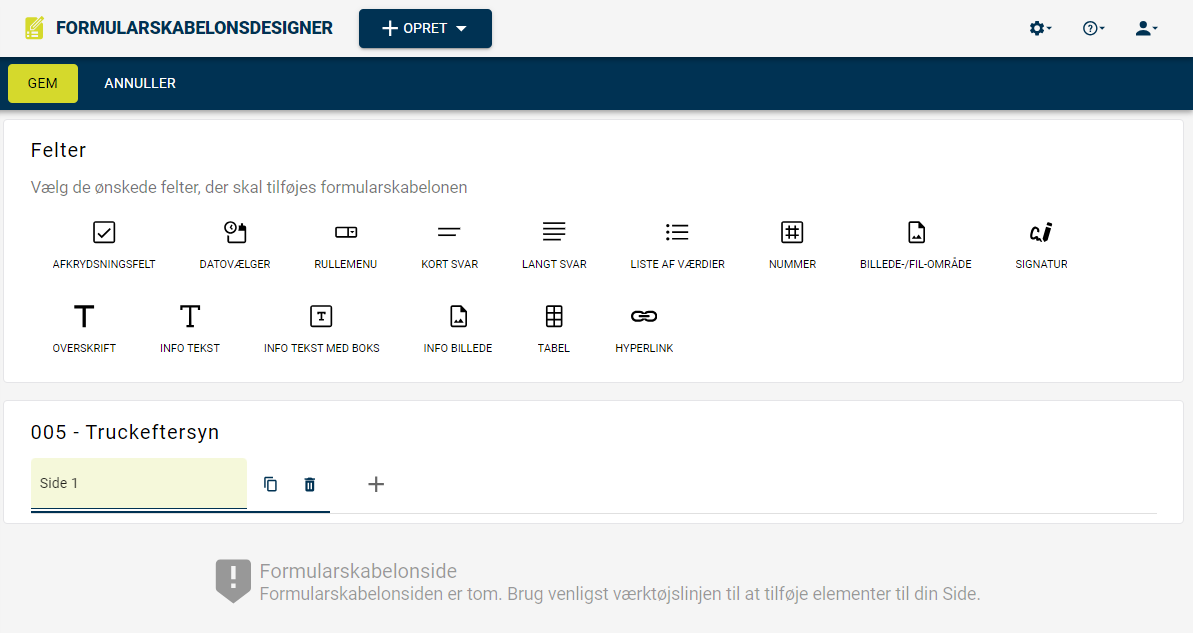Click the Formularskabelonsdesigner title

(194, 28)
